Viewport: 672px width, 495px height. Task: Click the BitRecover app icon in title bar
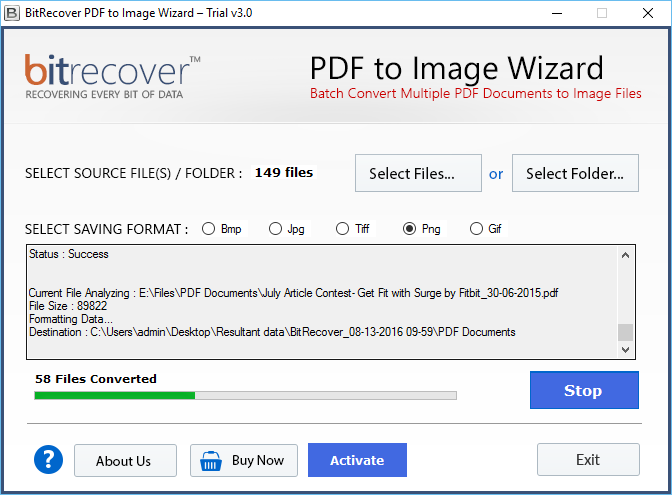point(12,13)
